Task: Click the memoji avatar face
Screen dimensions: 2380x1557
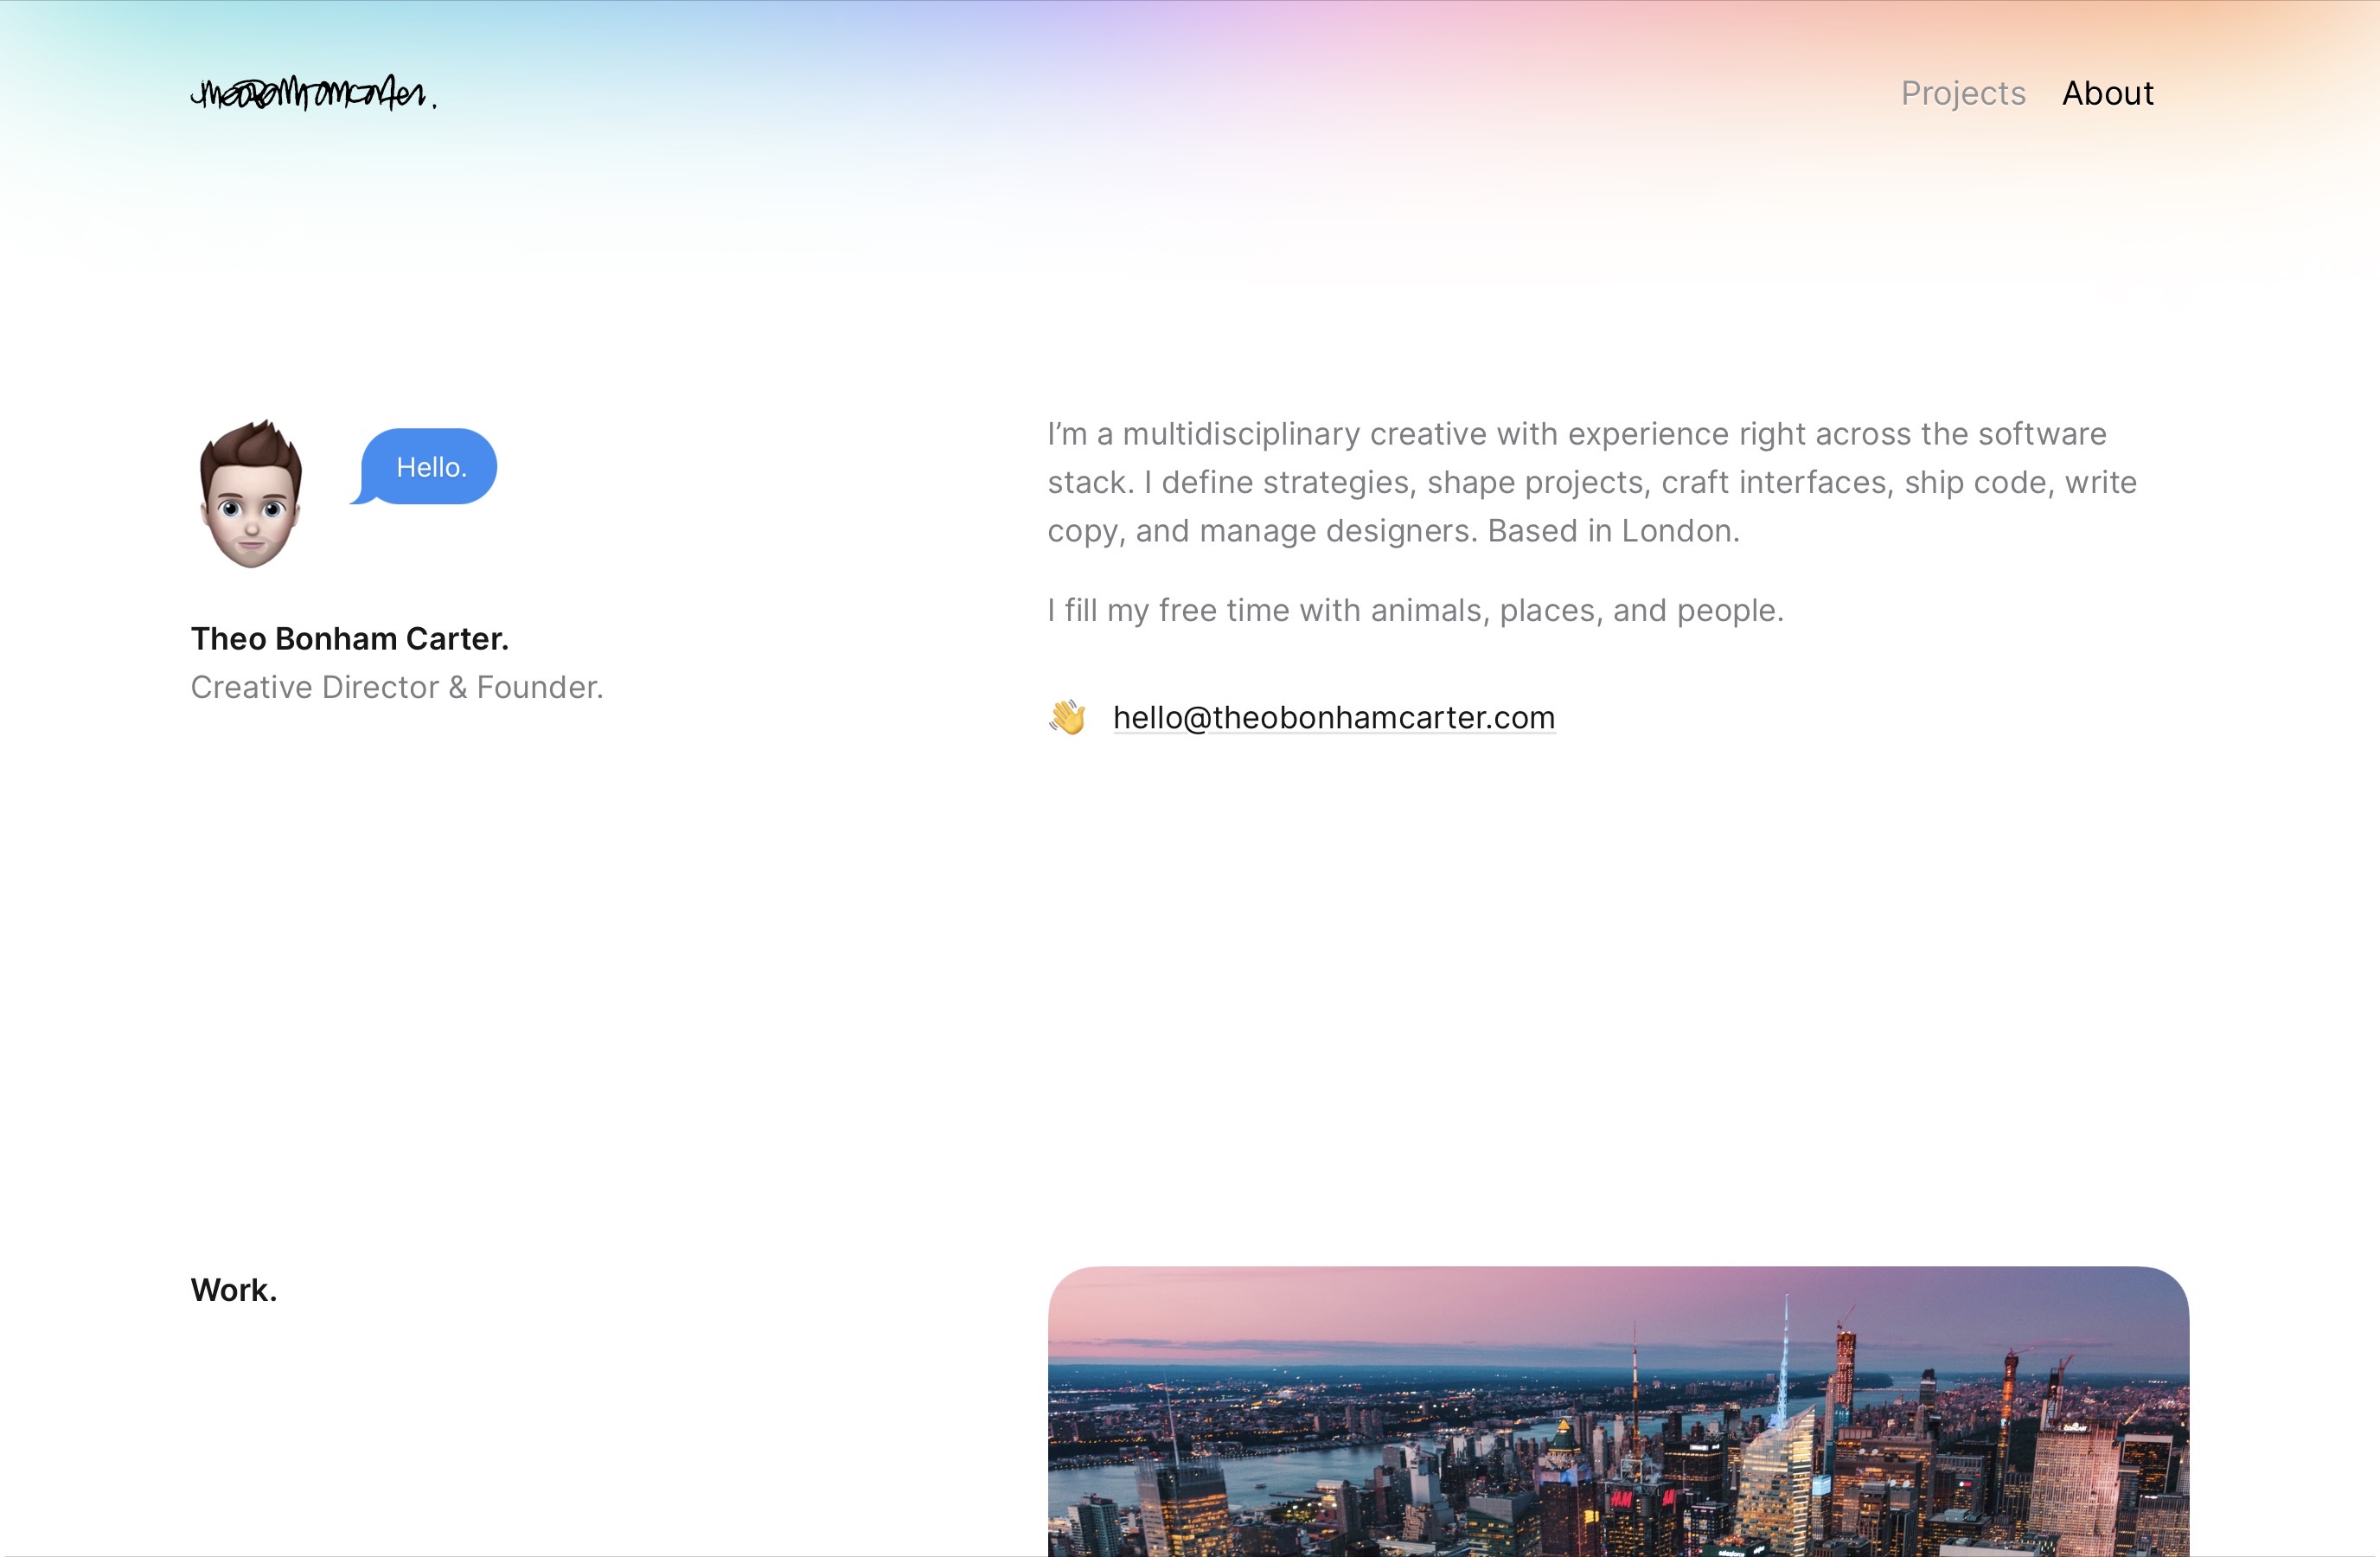Action: pos(250,493)
